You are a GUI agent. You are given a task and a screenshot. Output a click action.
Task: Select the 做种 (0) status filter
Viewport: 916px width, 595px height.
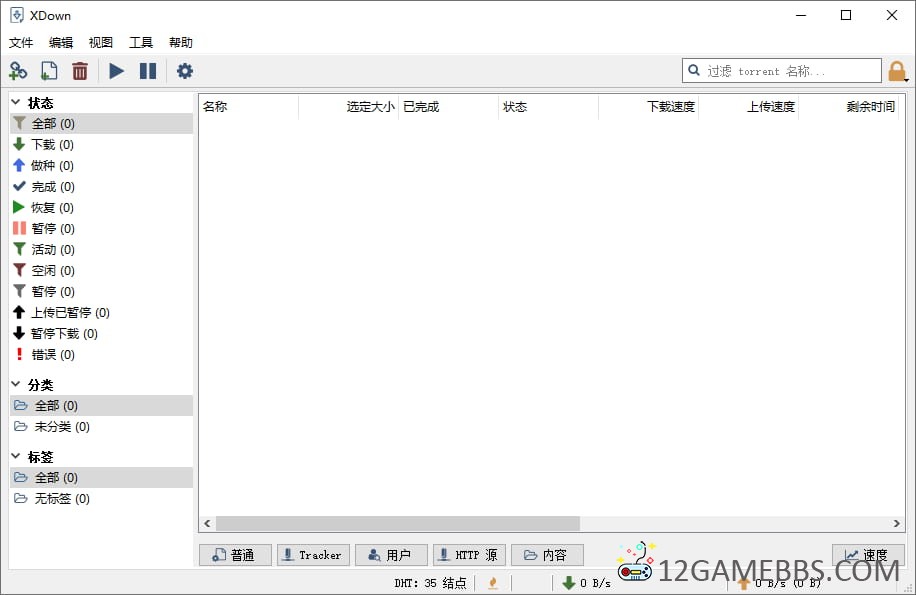(x=102, y=165)
